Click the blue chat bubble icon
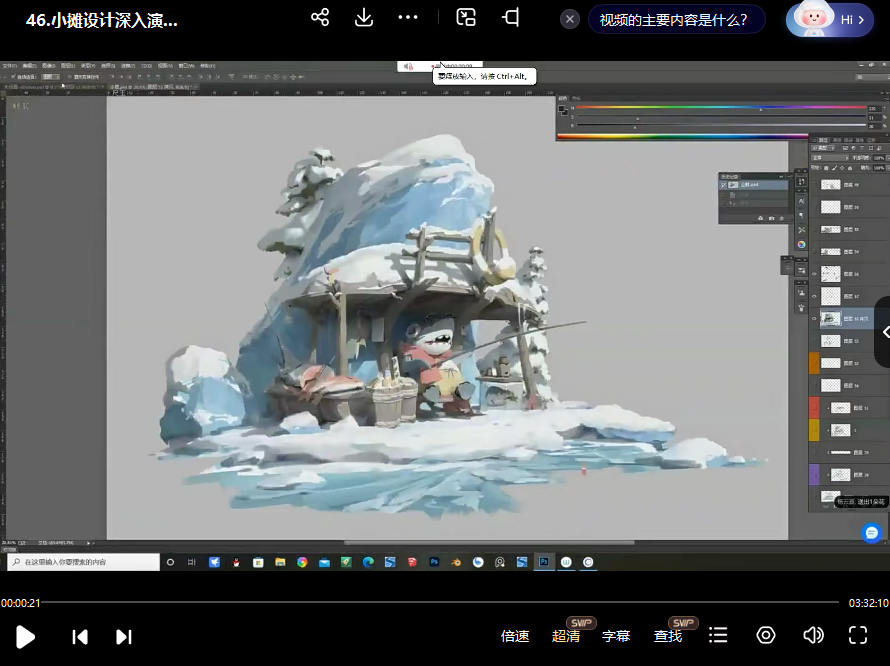This screenshot has width=890, height=666. [x=872, y=533]
